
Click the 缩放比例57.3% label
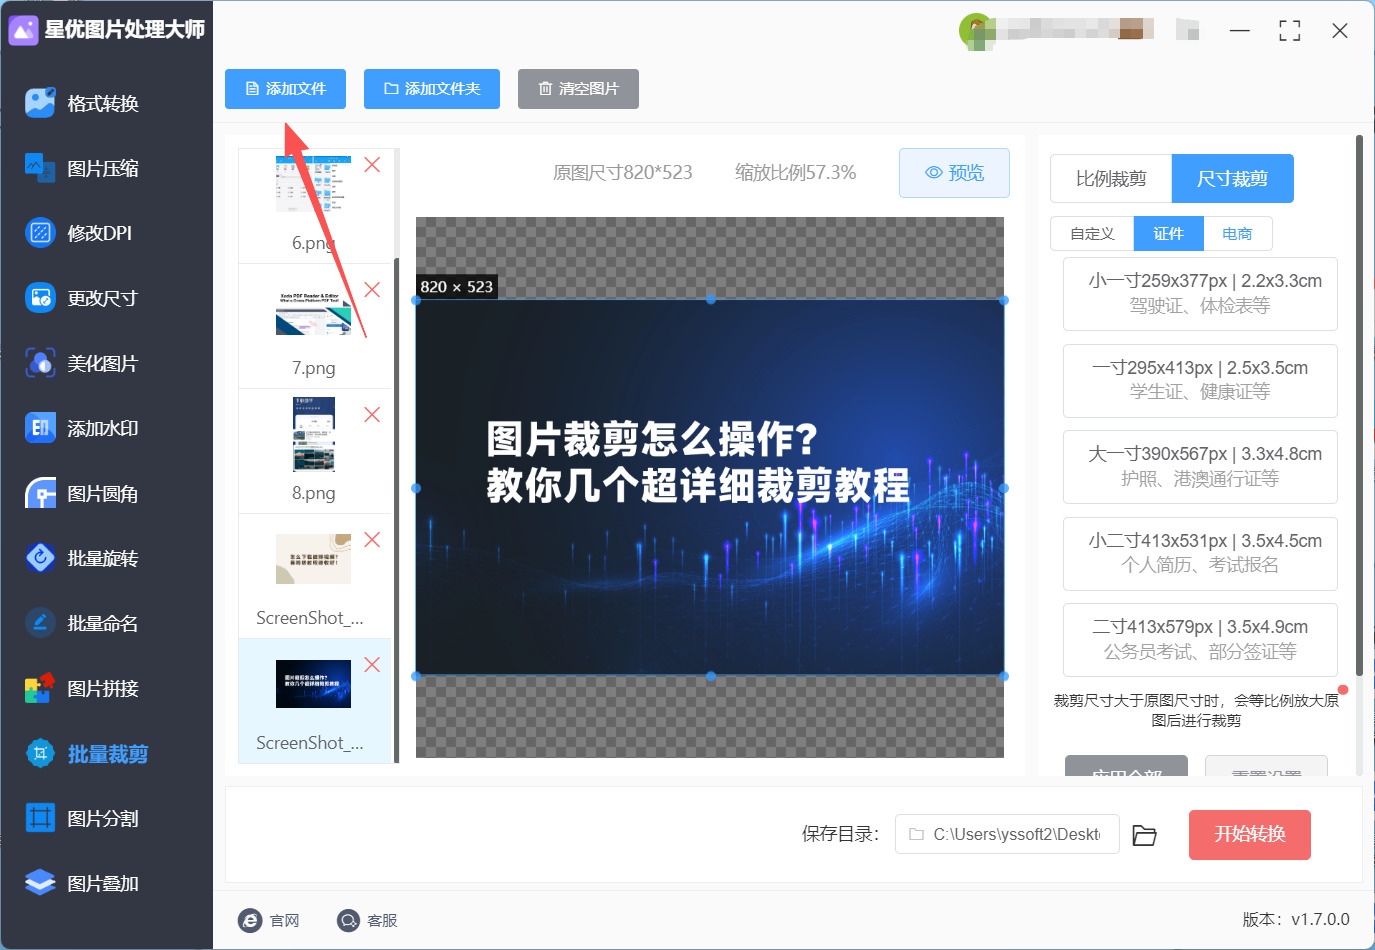click(796, 173)
